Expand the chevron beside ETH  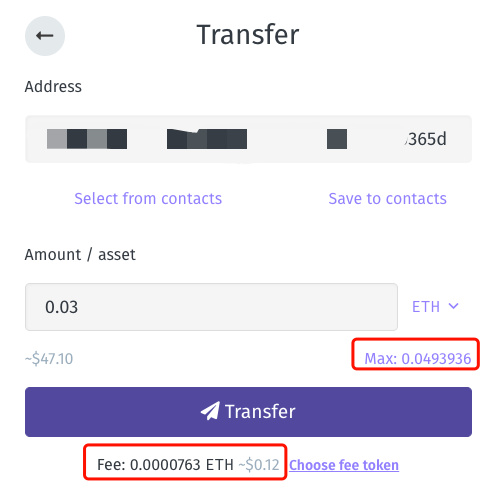click(453, 306)
